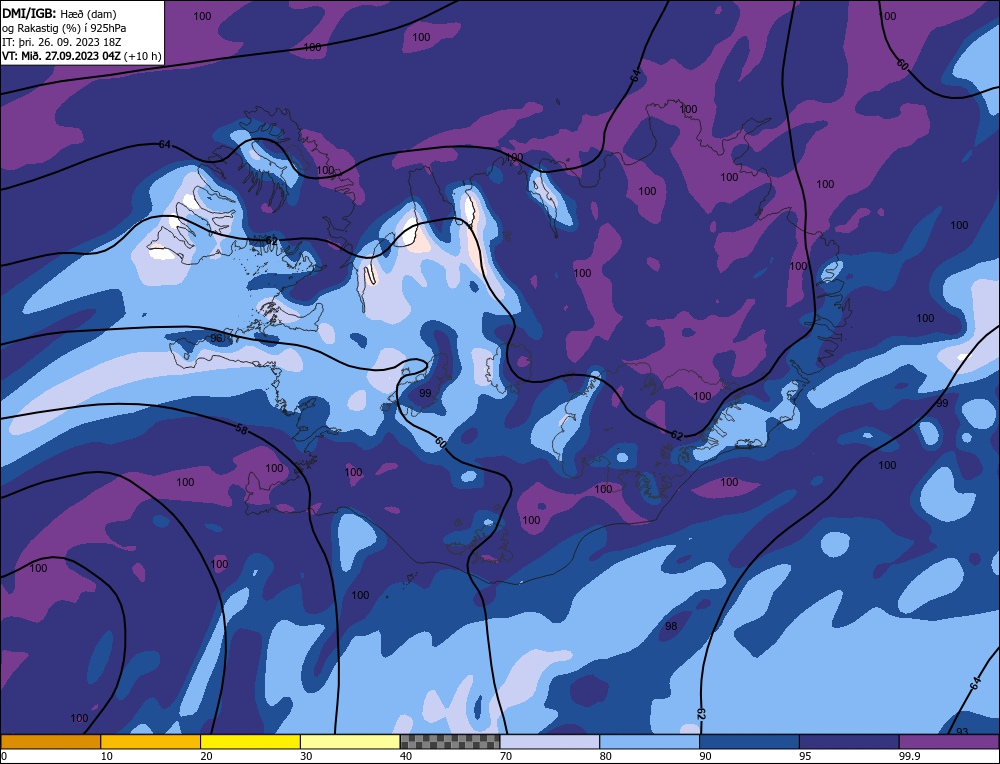
Task: Click the medium blue 90–95 legend swatch
Action: tap(749, 741)
